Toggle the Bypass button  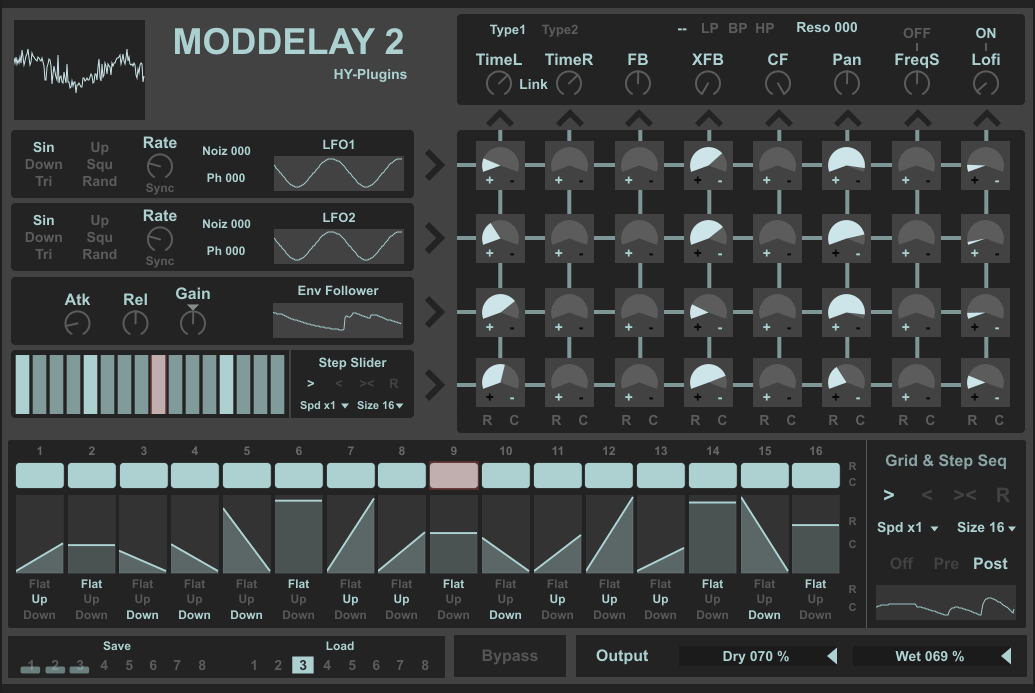click(510, 656)
